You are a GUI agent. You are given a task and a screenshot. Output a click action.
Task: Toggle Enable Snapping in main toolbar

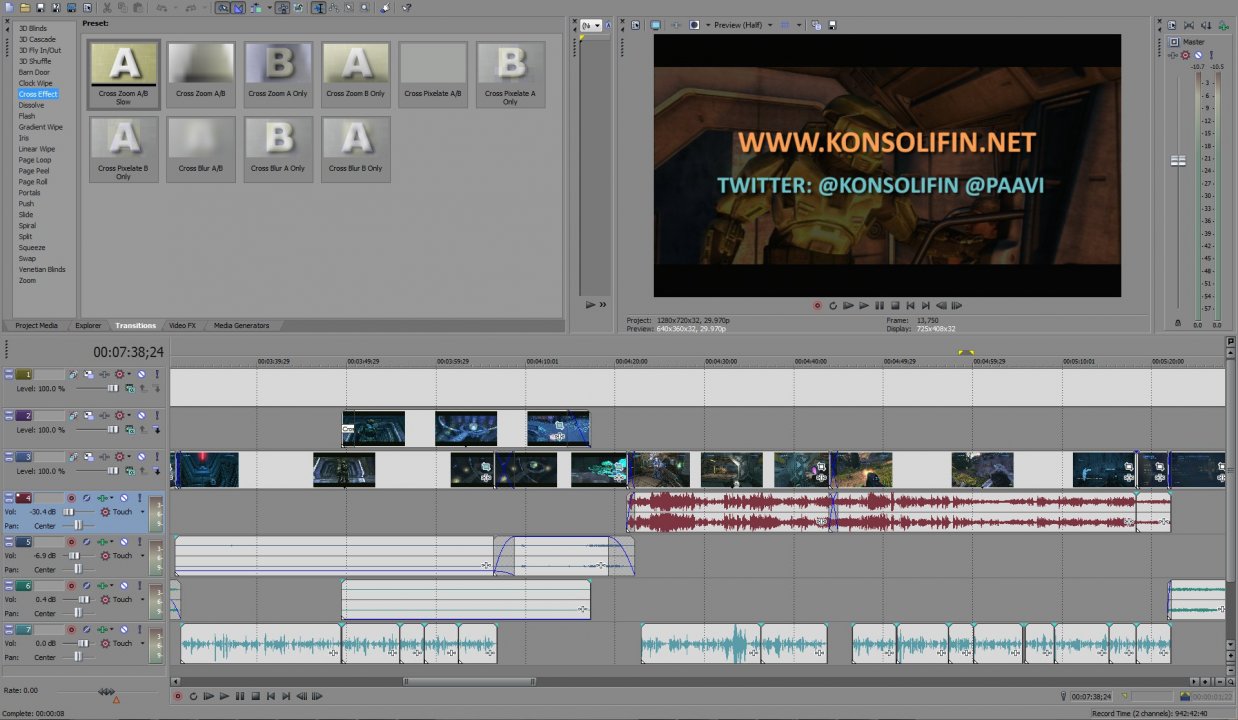(223, 8)
